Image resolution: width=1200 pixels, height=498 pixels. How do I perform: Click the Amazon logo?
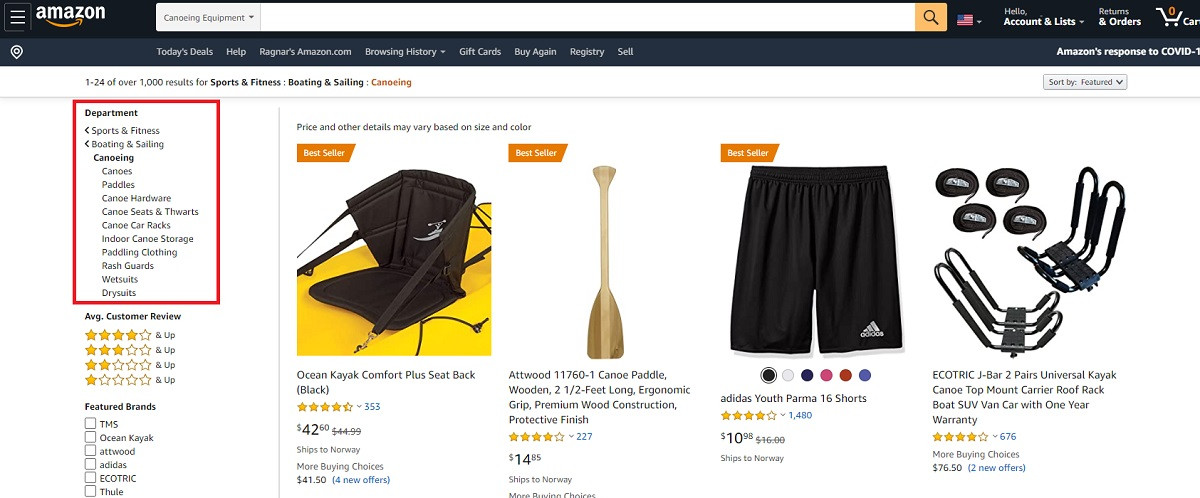(x=71, y=17)
